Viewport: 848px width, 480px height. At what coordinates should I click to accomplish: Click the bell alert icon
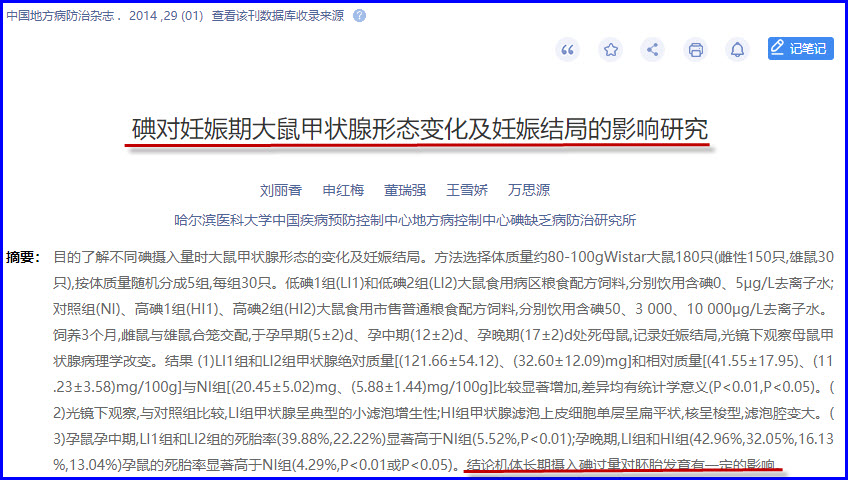tap(737, 50)
